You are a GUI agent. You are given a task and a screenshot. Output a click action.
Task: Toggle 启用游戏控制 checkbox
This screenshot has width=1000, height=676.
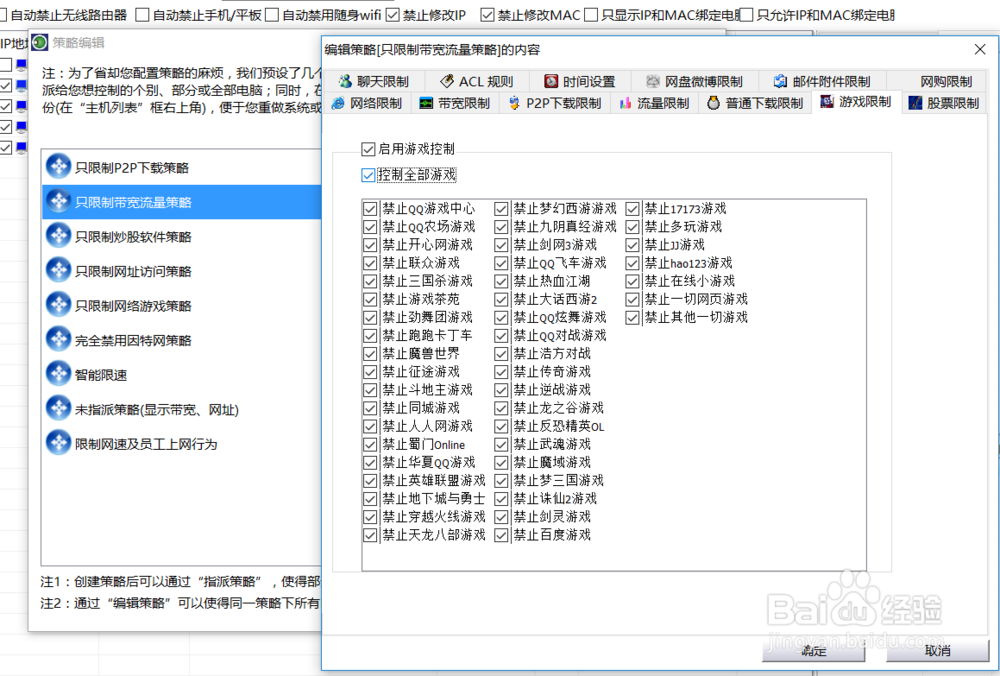[x=368, y=149]
